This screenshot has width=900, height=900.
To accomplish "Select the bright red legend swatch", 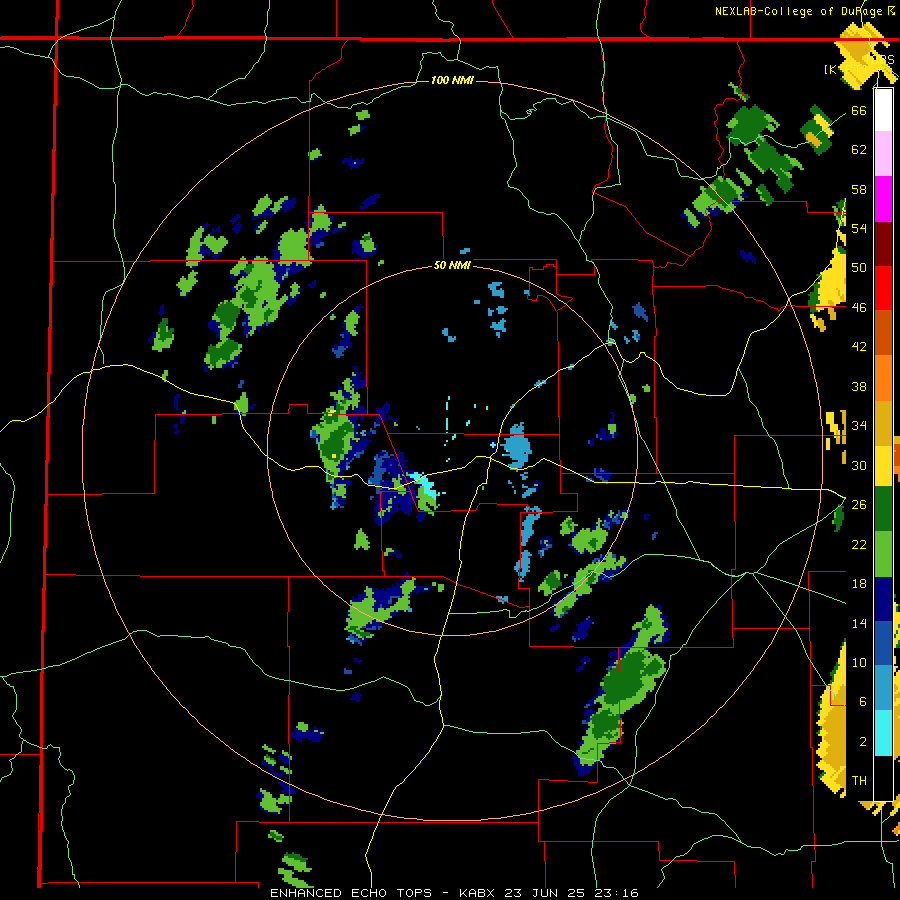I will (883, 288).
